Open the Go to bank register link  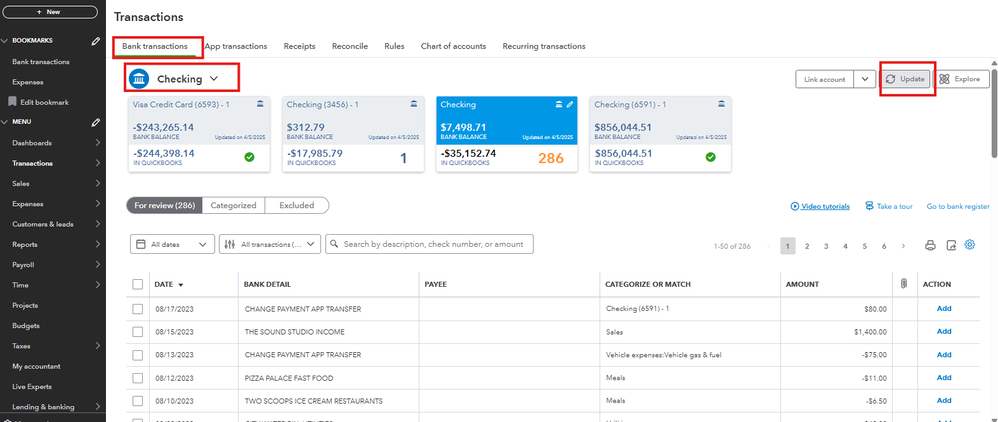[x=959, y=206]
